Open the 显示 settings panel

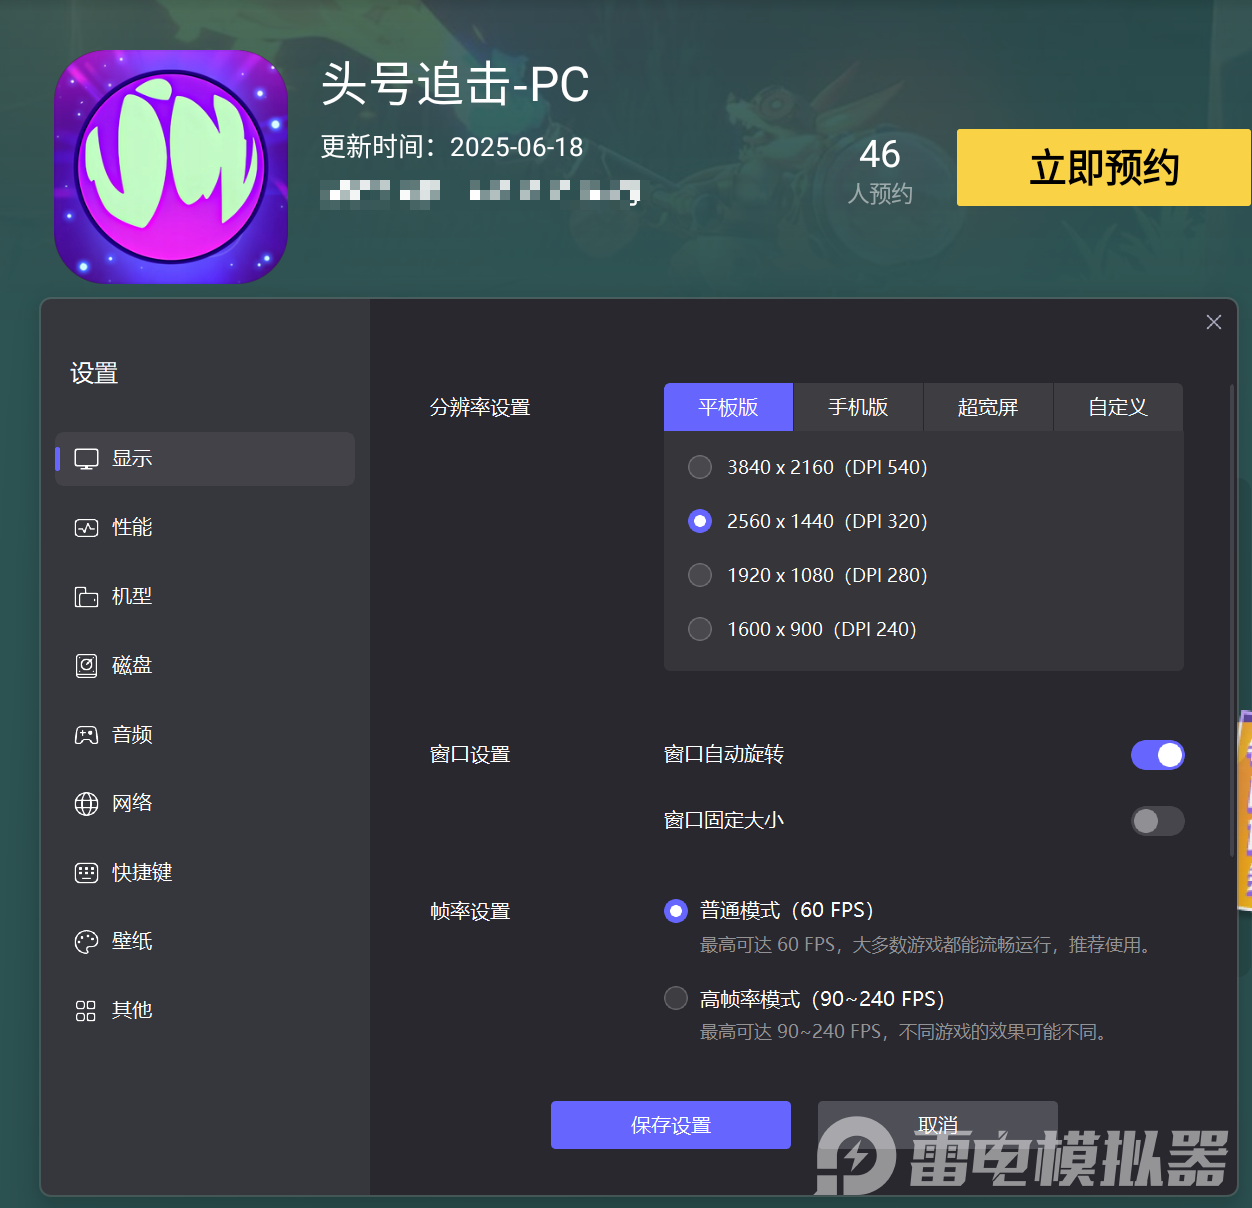tap(130, 458)
